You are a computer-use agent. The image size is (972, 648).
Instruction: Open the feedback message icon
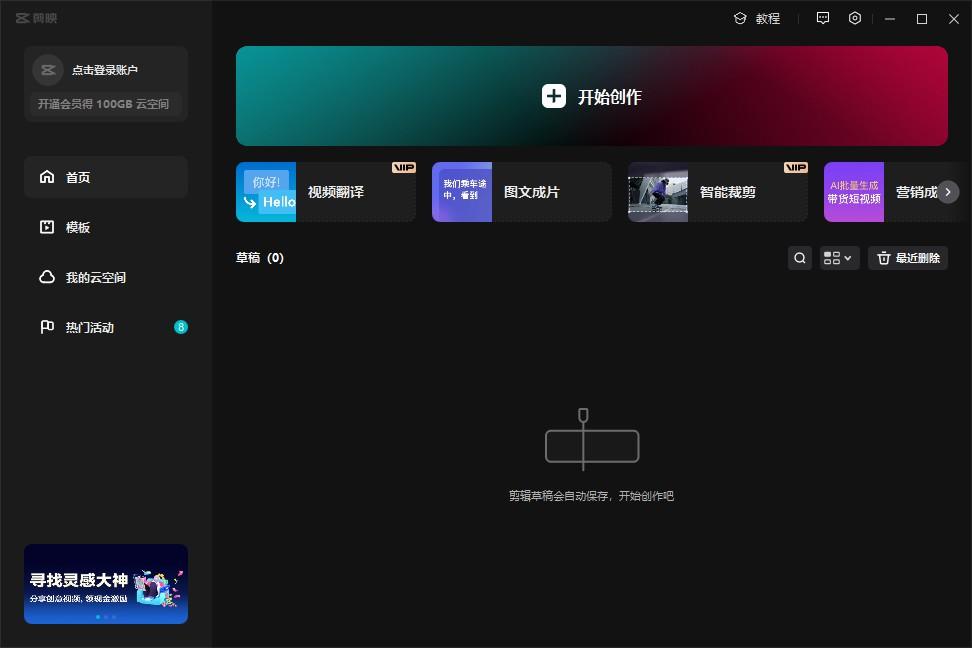823,18
